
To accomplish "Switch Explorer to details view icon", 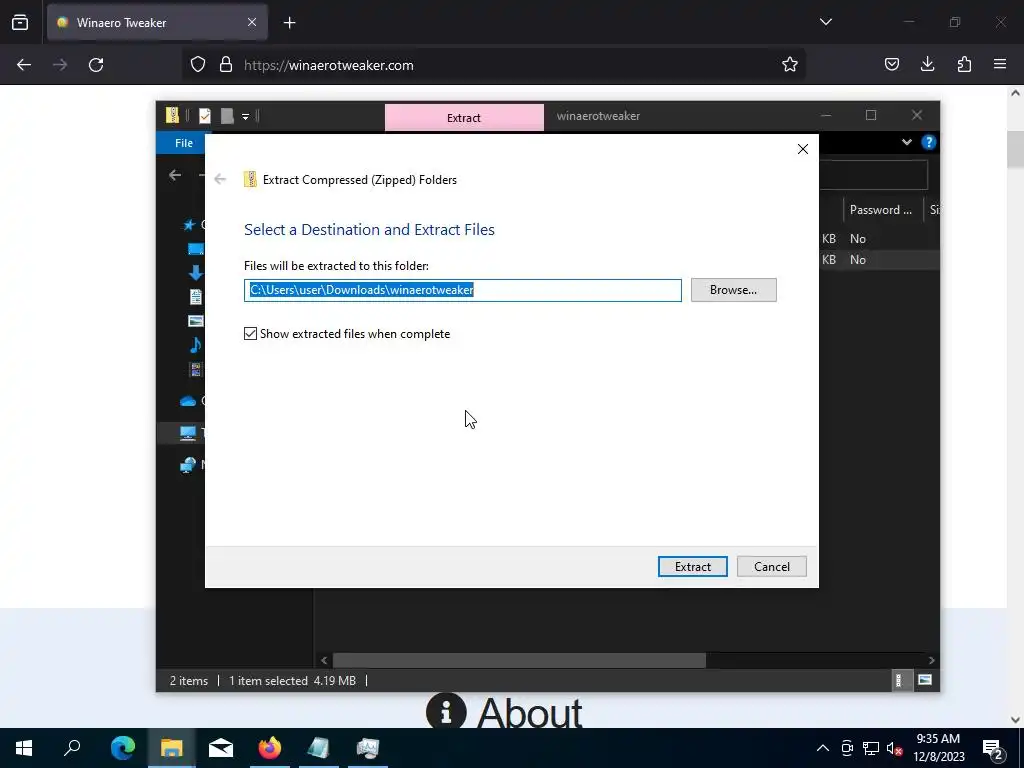I will coord(899,680).
